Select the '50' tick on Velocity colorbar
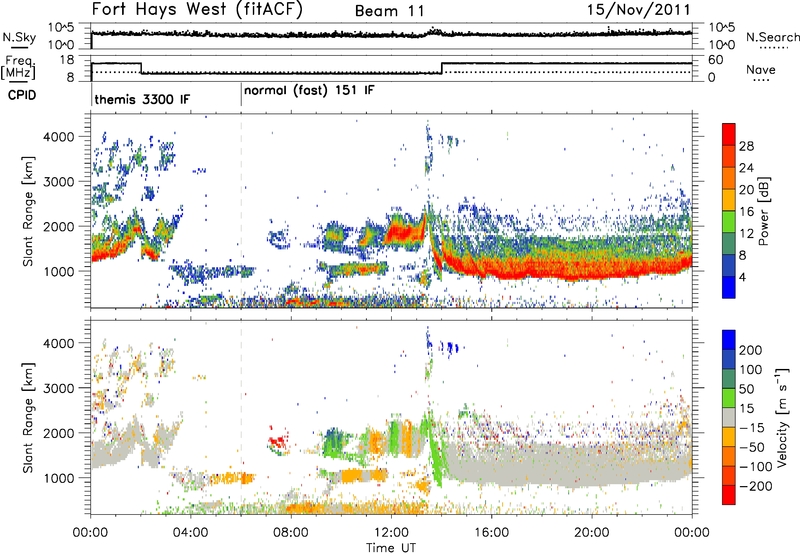The image size is (800, 554). click(x=746, y=389)
